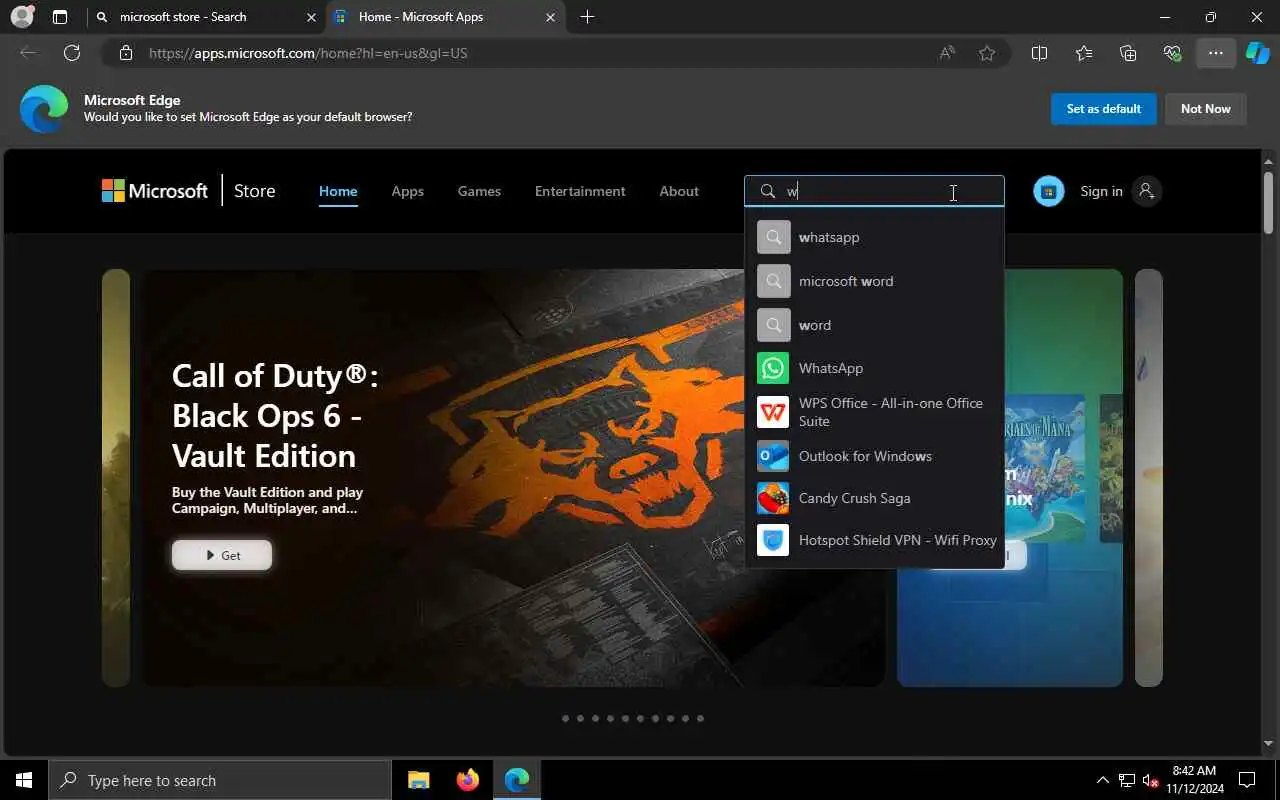Open the Games section
1280x800 pixels.
point(479,191)
